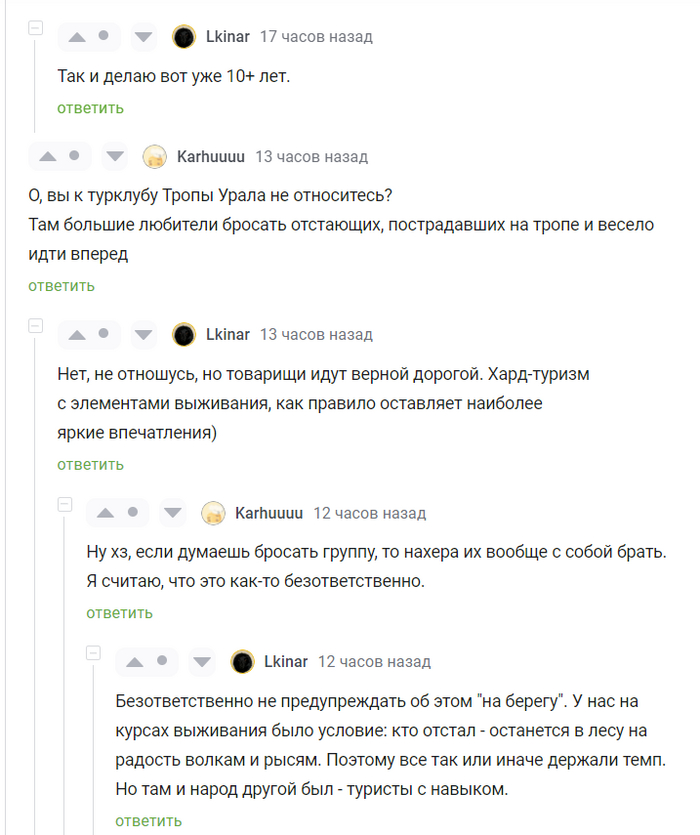700x835 pixels.
Task: Upvote Lkinar's comment from 12 часов назад
Action: pyautogui.click(x=134, y=662)
